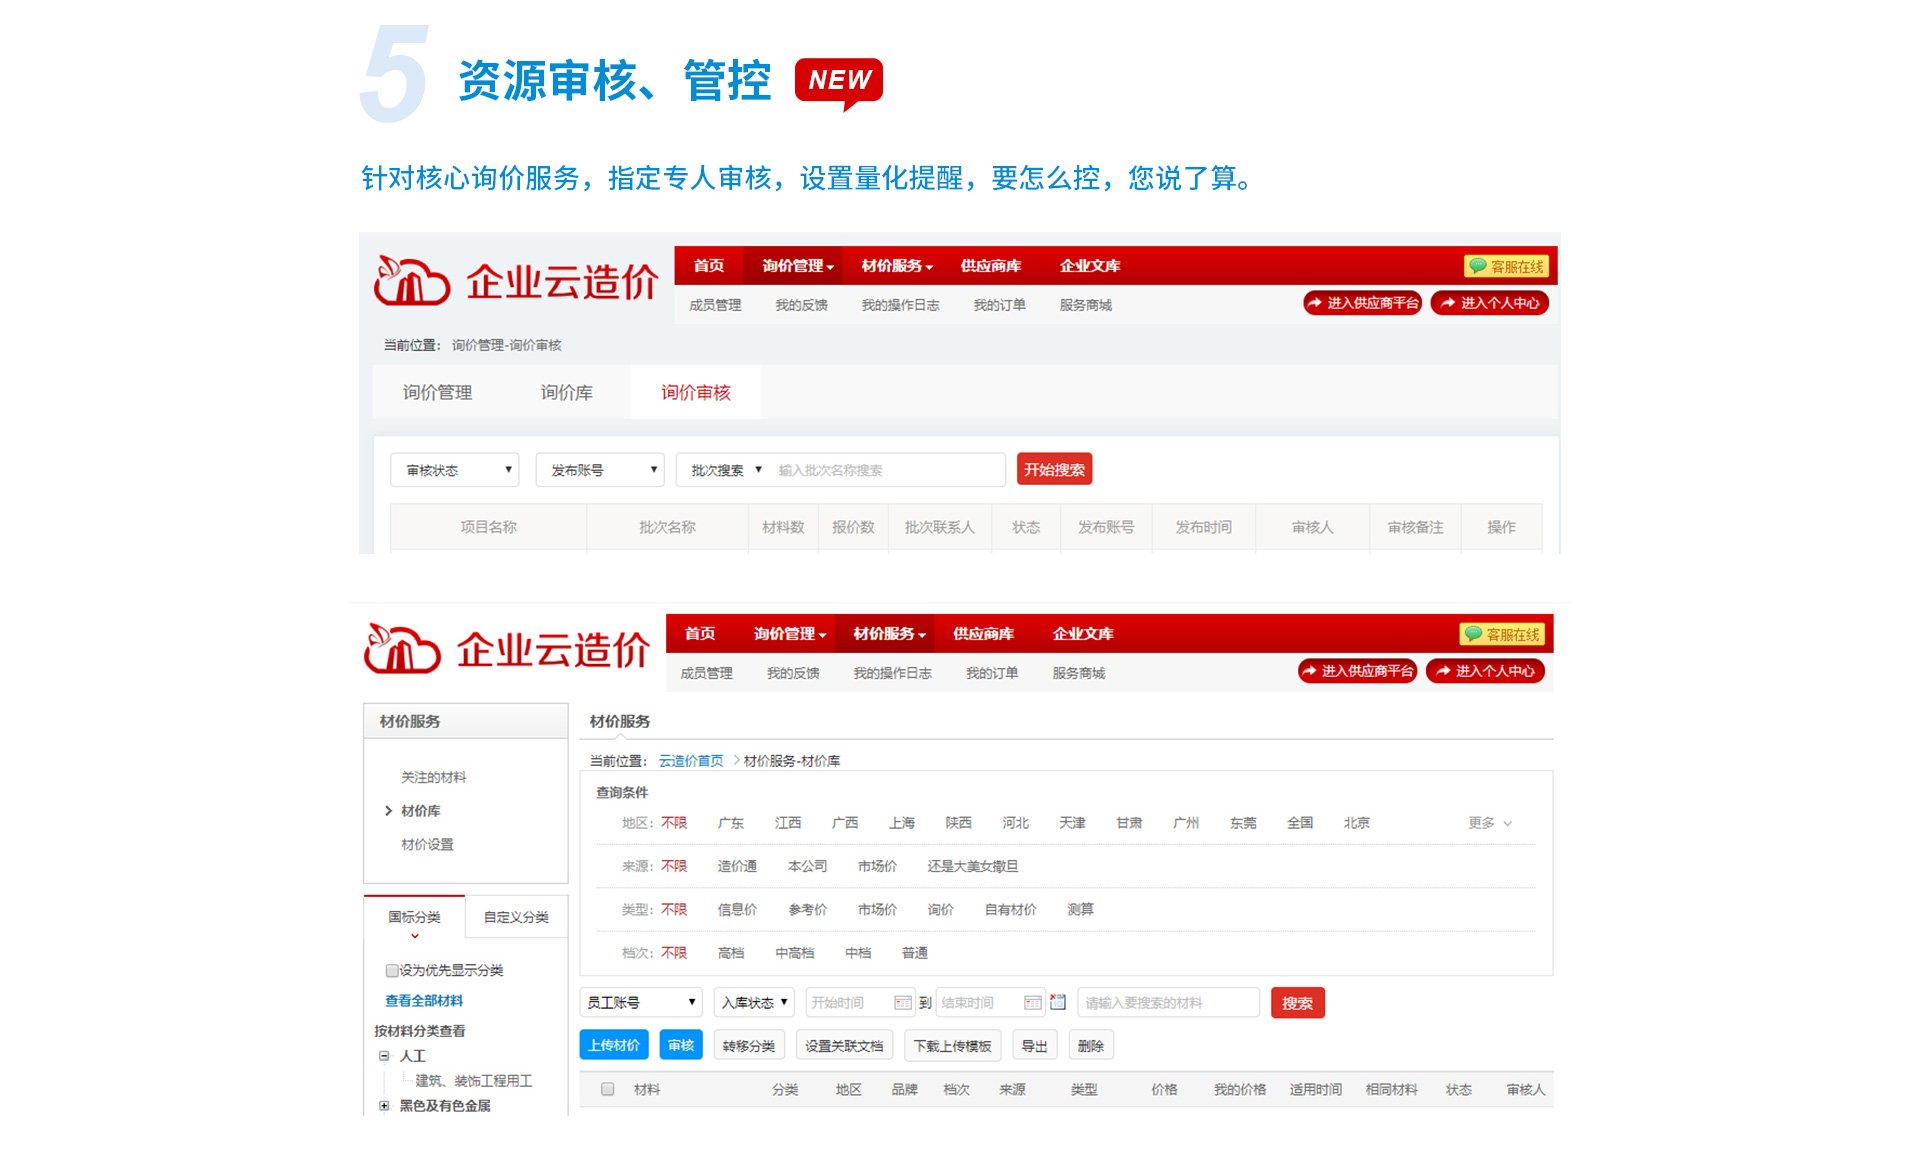Open 询价管理 nav menu in upper screenshot
This screenshot has width=1920, height=1153.
click(x=798, y=266)
